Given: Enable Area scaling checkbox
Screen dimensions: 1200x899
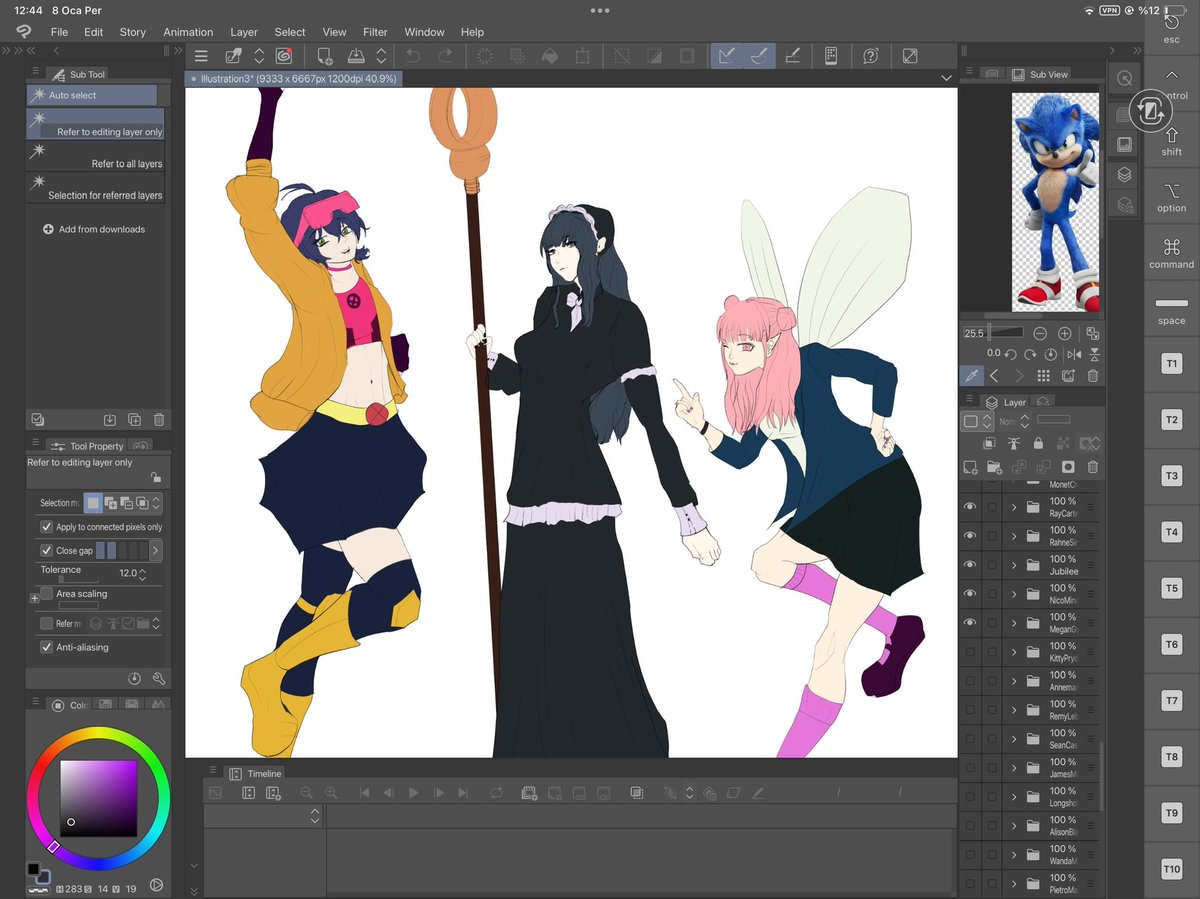Looking at the screenshot, I should tap(46, 594).
